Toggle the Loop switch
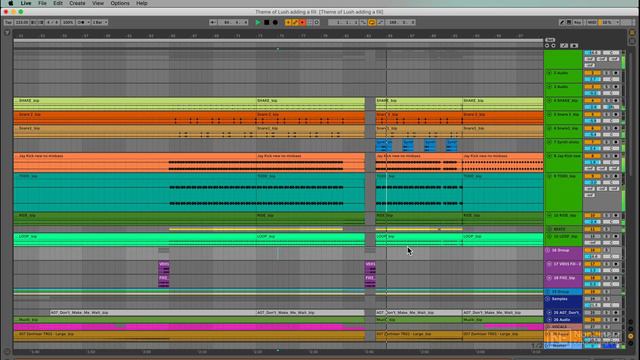Image resolution: width=640 pixels, height=360 pixels. (x=372, y=22)
